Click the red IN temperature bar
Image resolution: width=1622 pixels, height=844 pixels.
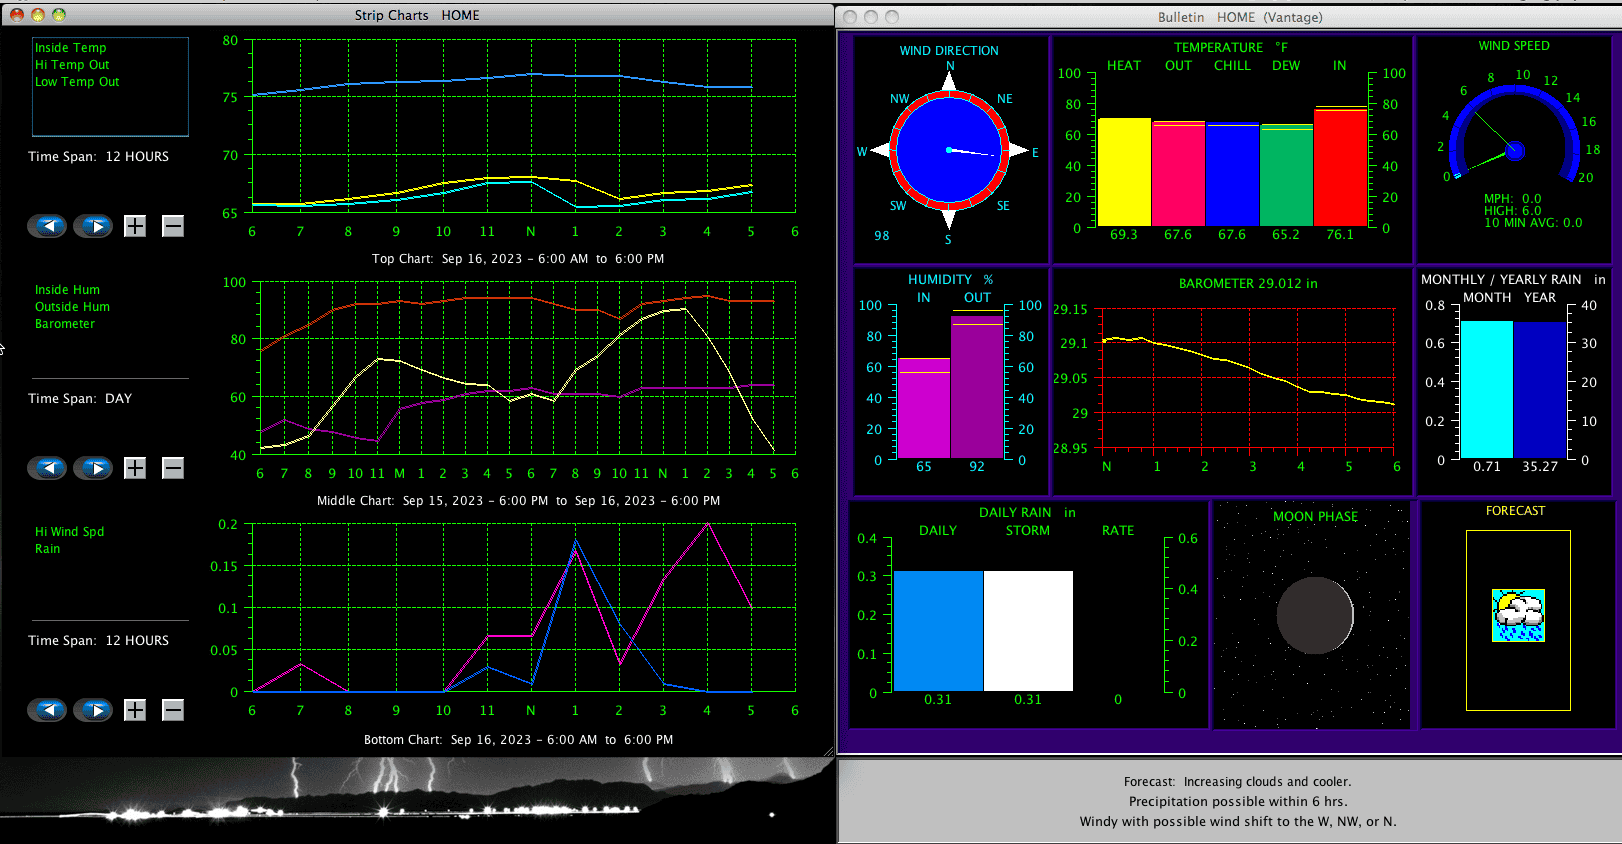1341,167
